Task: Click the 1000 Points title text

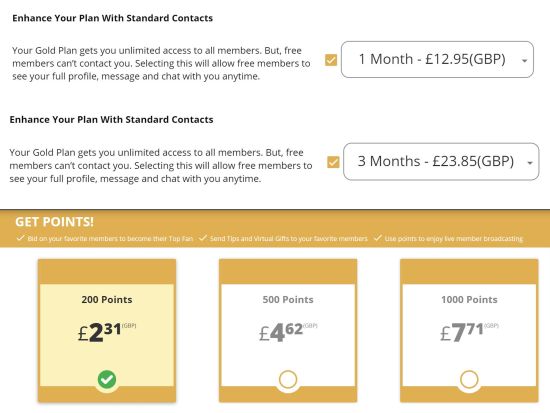Action: [469, 300]
